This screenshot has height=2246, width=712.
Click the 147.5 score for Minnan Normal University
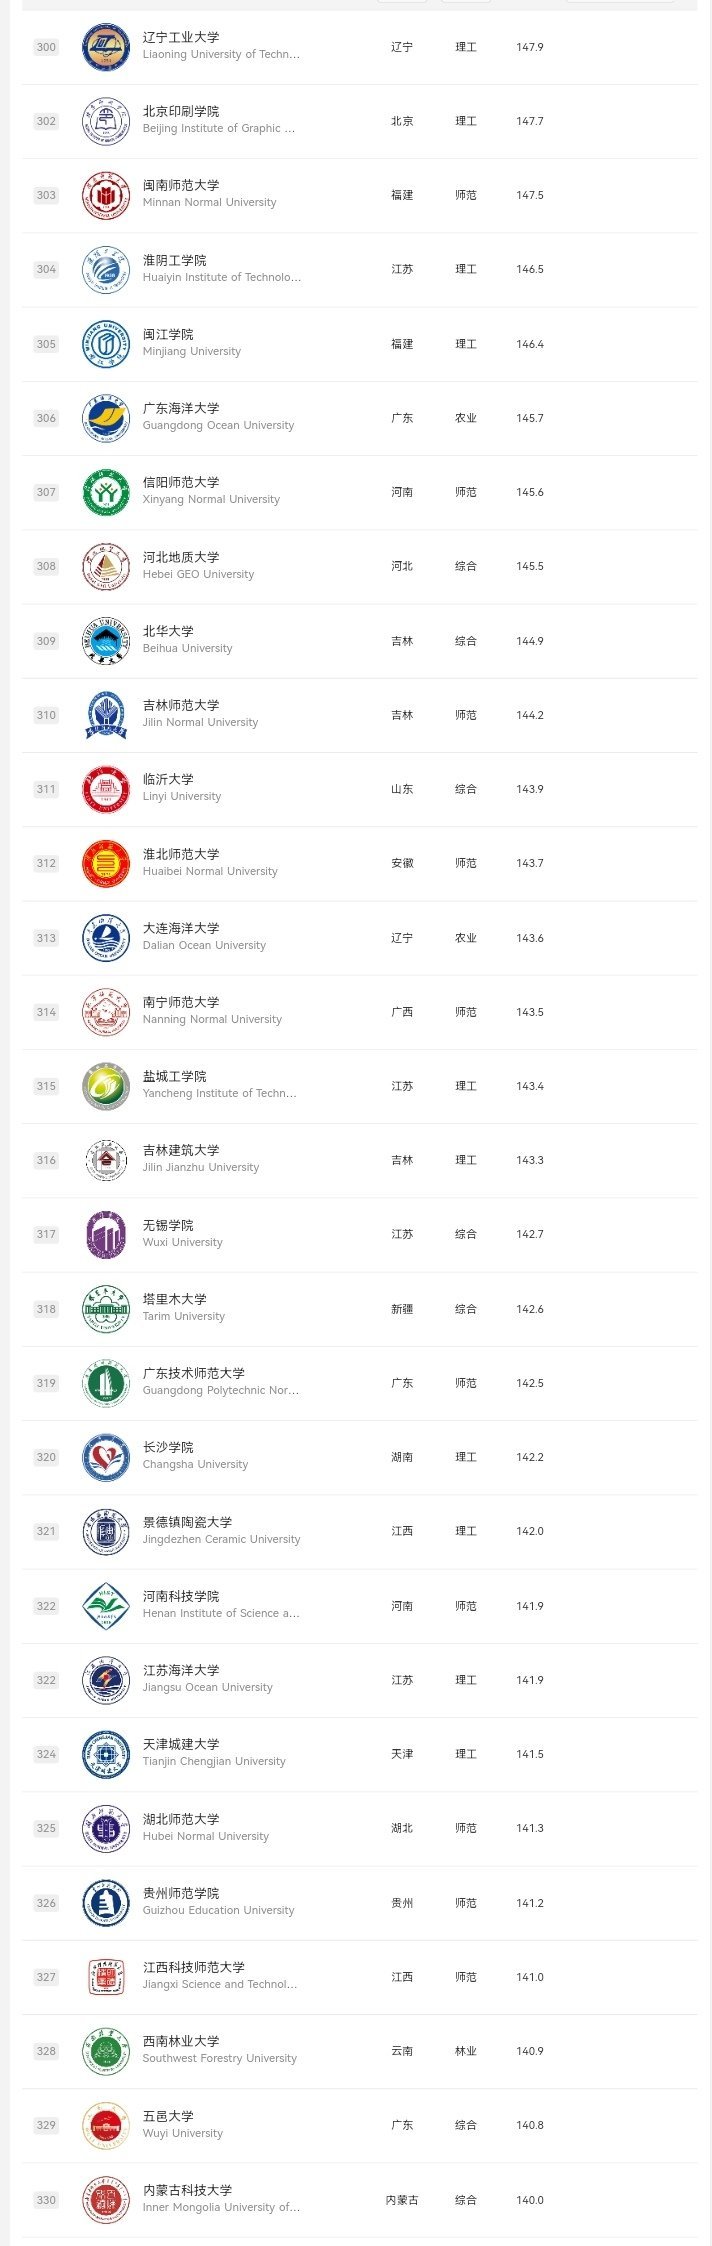[x=530, y=196]
